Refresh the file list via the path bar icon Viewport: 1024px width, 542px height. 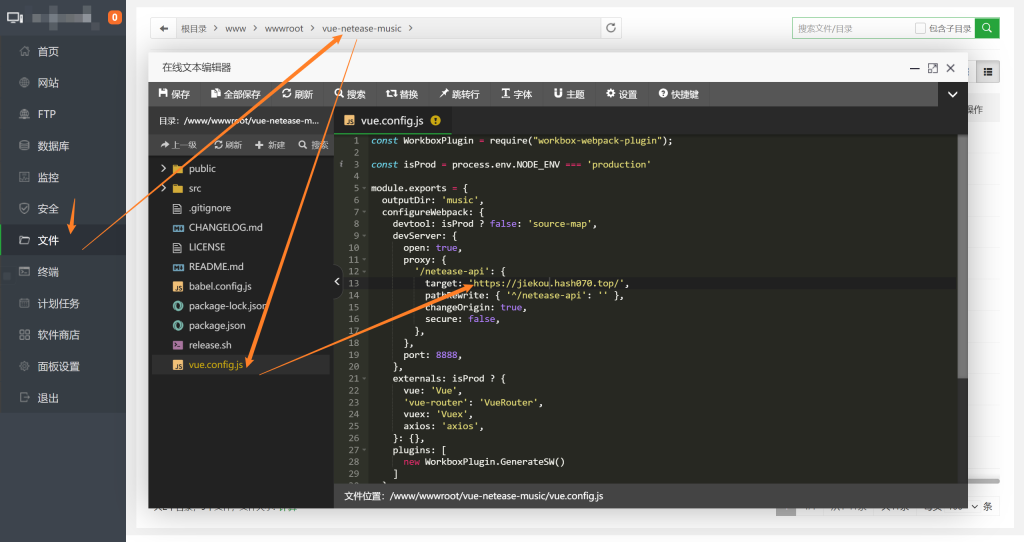611,28
